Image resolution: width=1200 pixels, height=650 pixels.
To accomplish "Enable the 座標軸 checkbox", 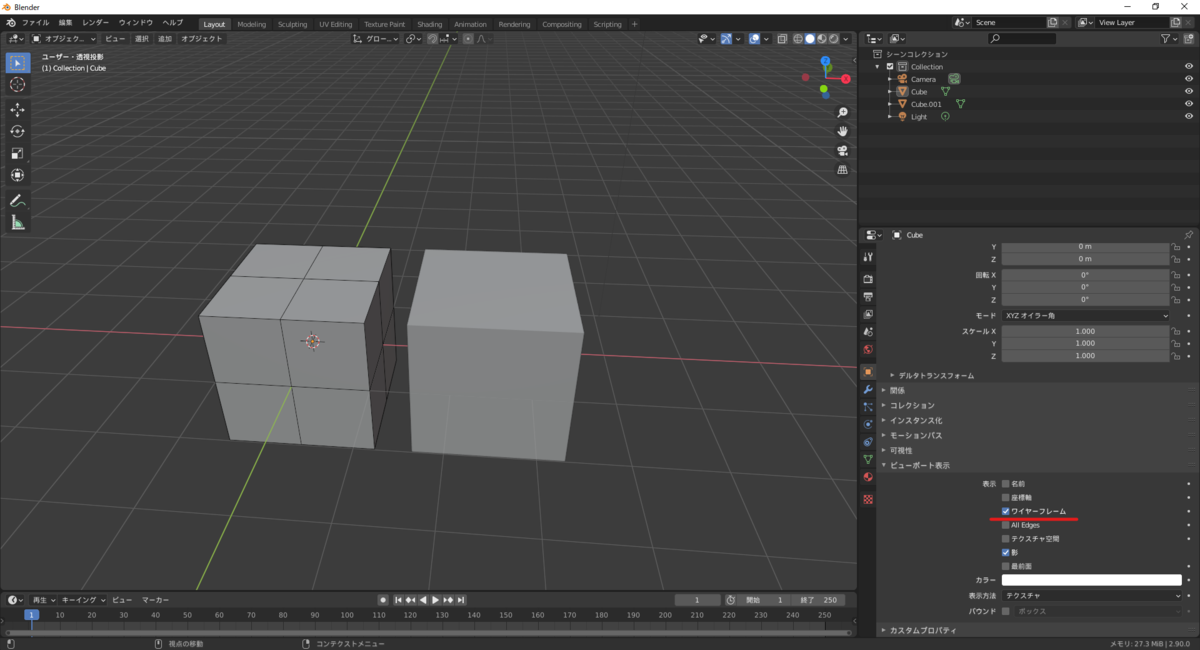I will pyautogui.click(x=1005, y=497).
